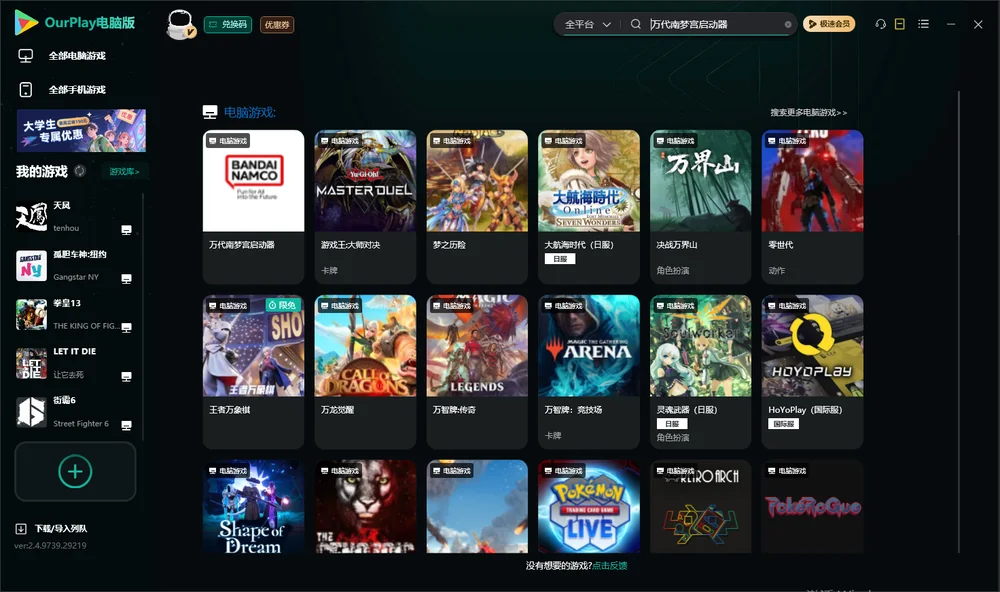Click 搜索更多电脑游戏>> link
Image resolution: width=1000 pixels, height=592 pixels.
[x=809, y=113]
